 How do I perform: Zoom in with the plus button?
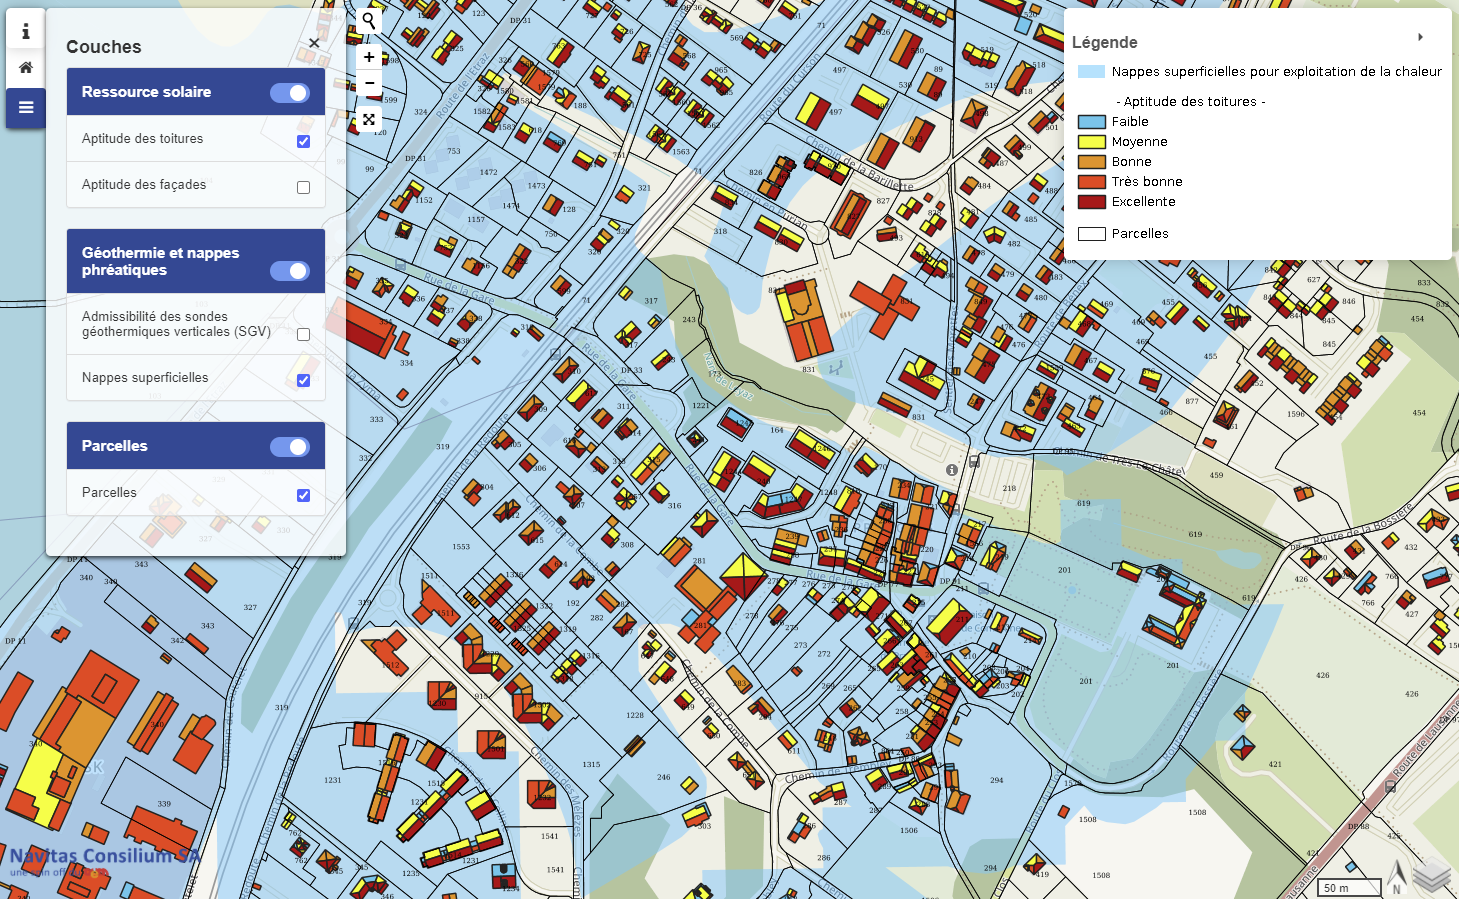point(369,57)
